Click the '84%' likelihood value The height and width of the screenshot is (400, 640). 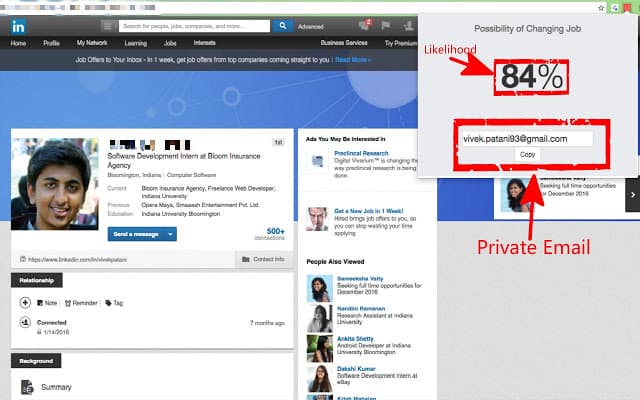point(531,77)
